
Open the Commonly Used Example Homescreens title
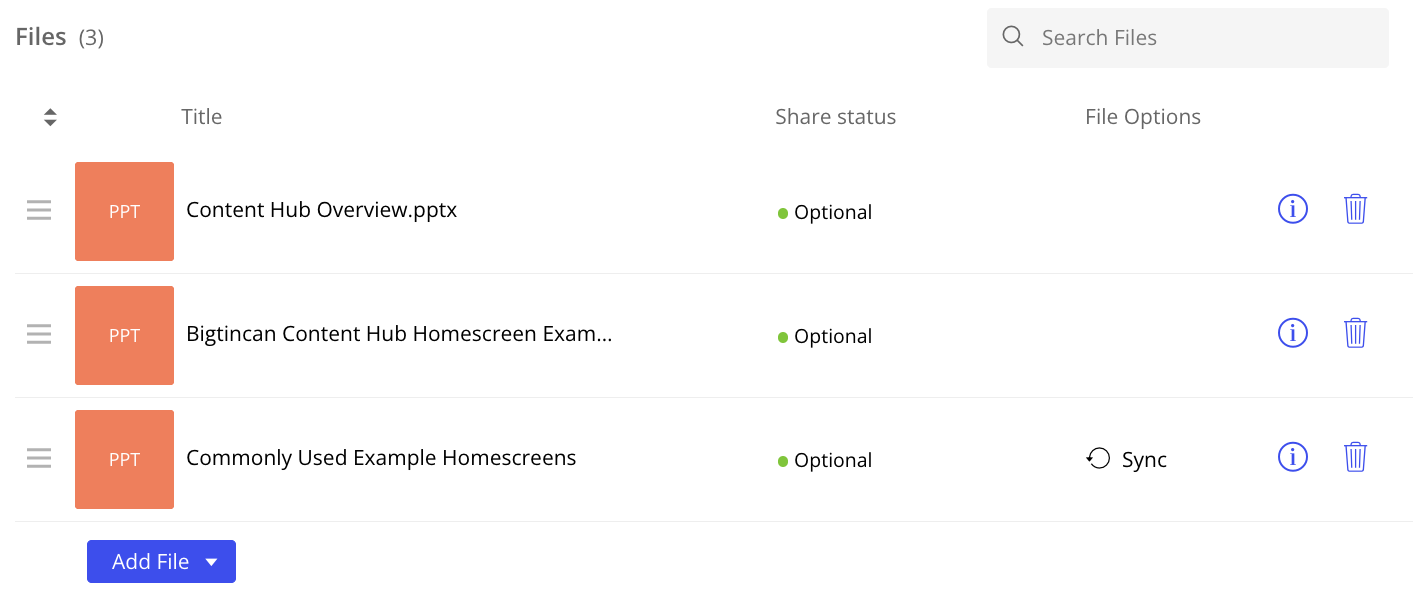click(x=381, y=458)
